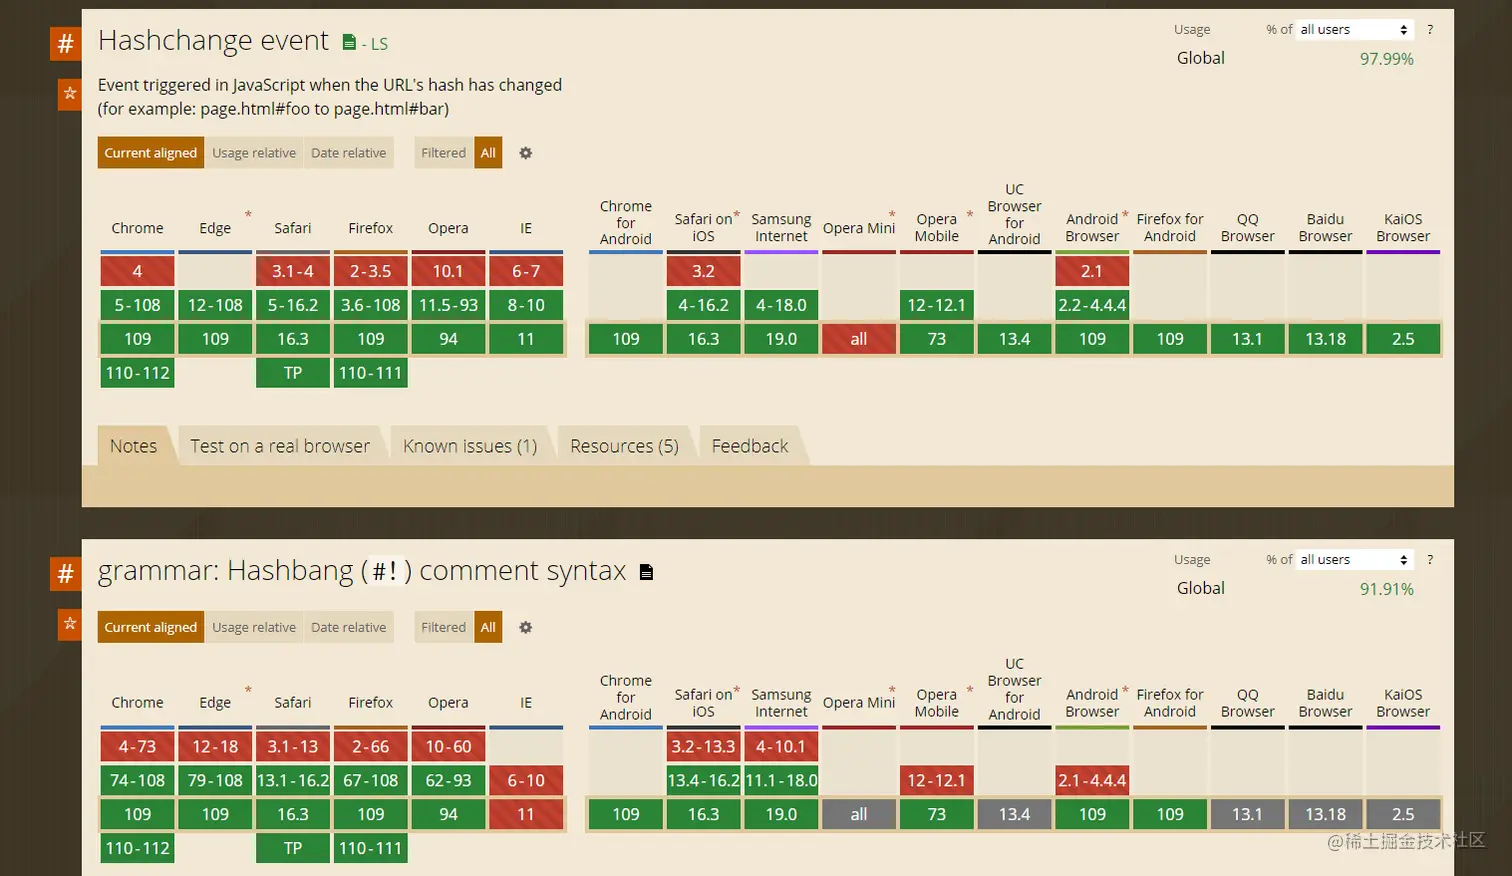Image resolution: width=1512 pixels, height=876 pixels.
Task: Click Firefox column header in Hashbang table
Action: (371, 703)
